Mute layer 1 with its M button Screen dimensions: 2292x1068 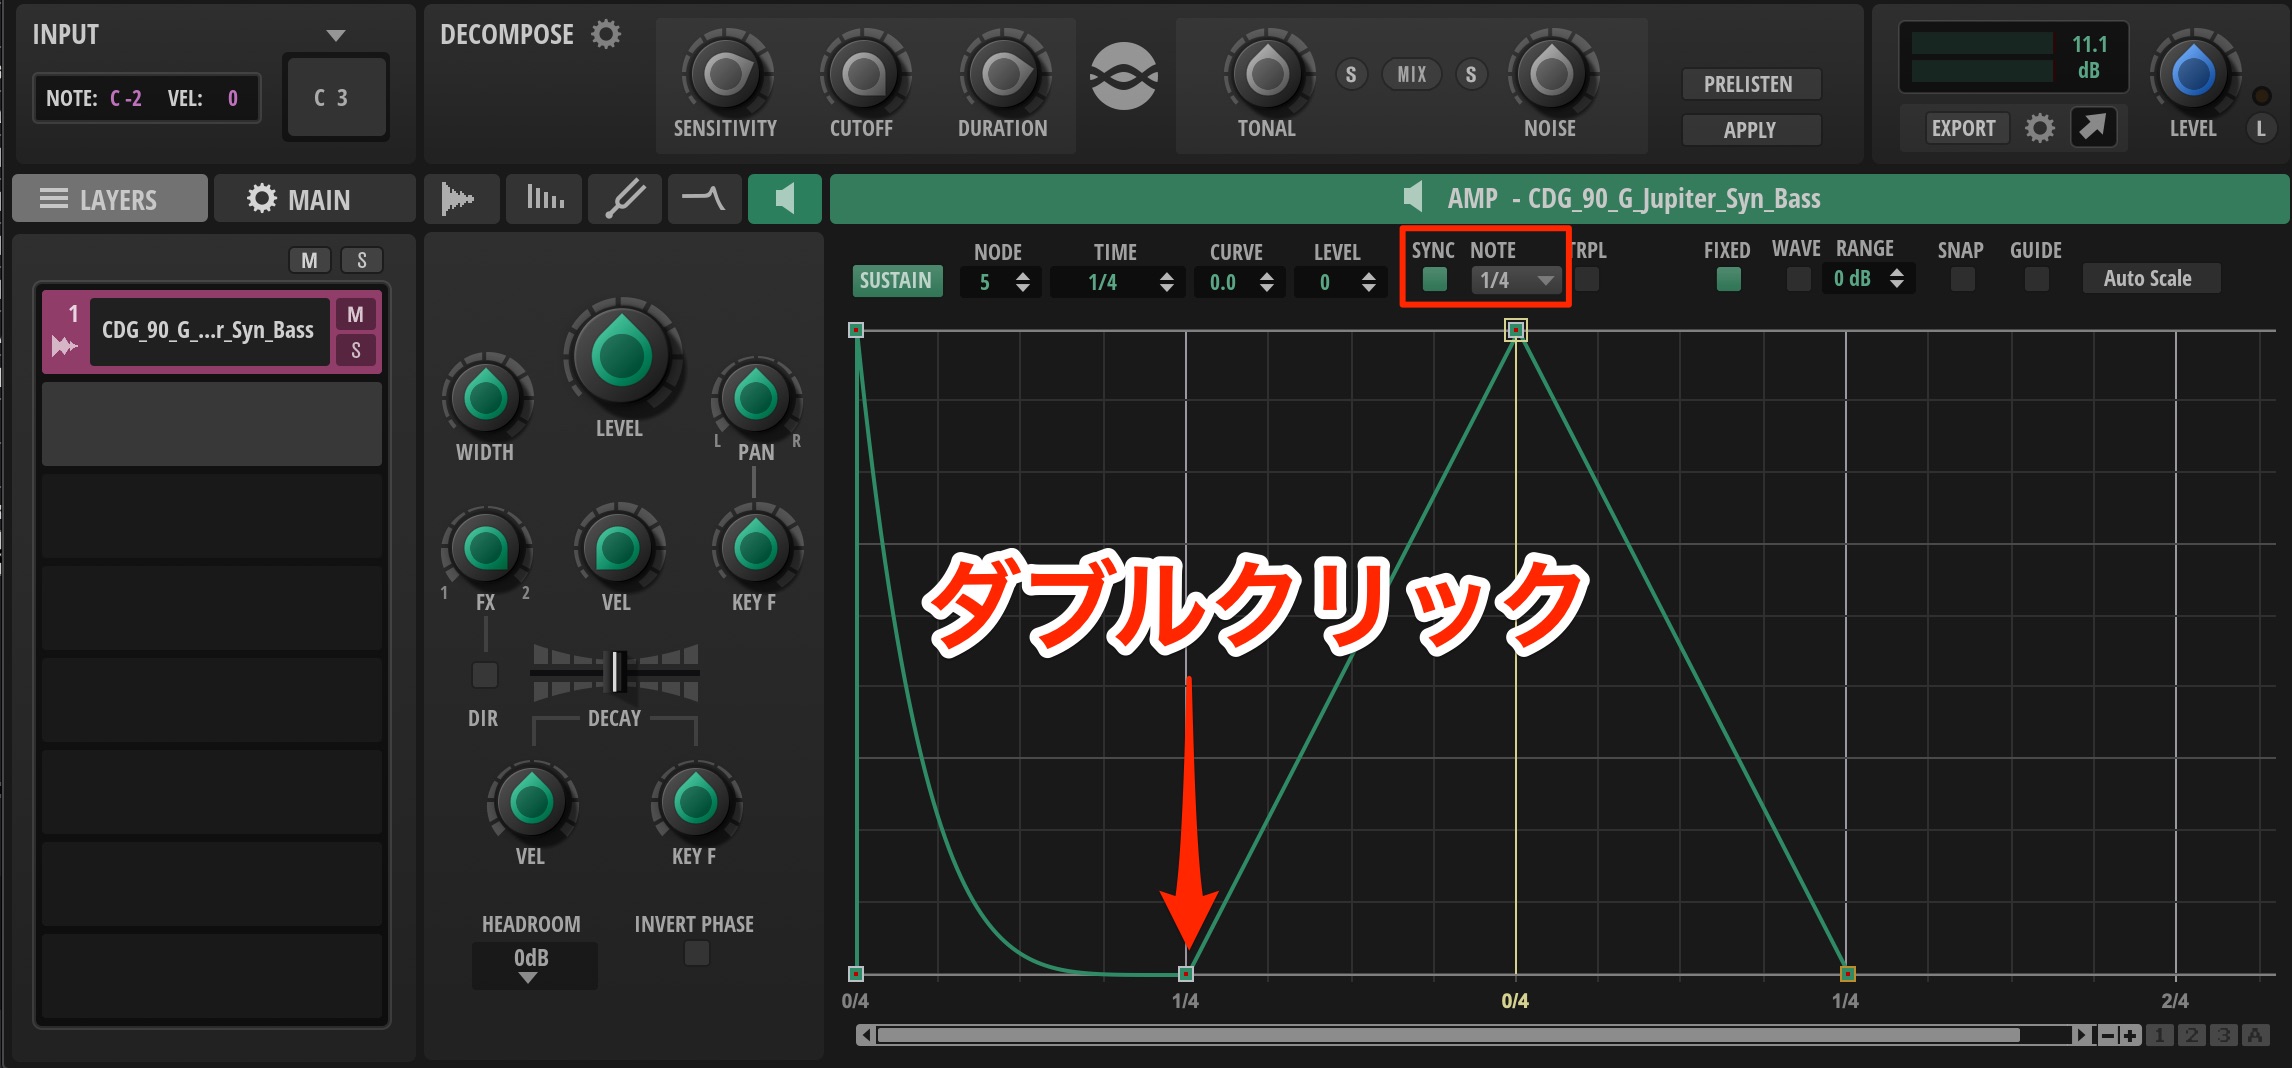coord(355,315)
